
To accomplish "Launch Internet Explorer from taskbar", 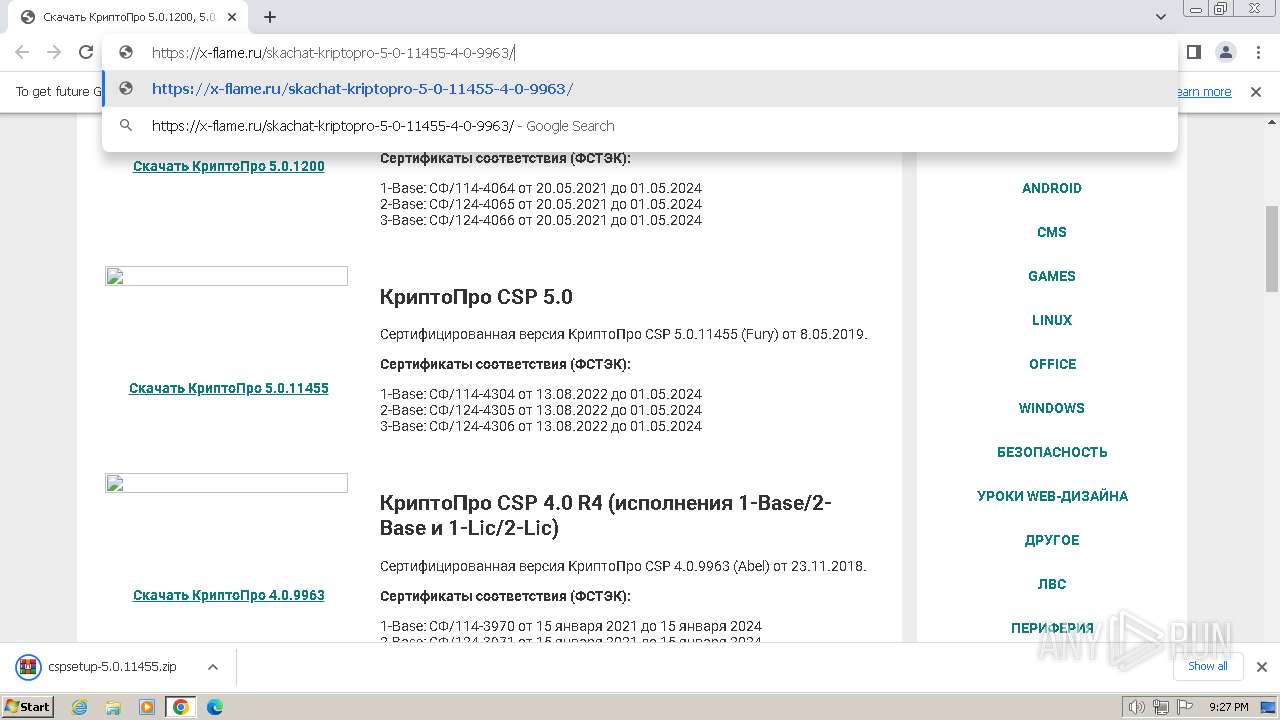I will coord(80,707).
